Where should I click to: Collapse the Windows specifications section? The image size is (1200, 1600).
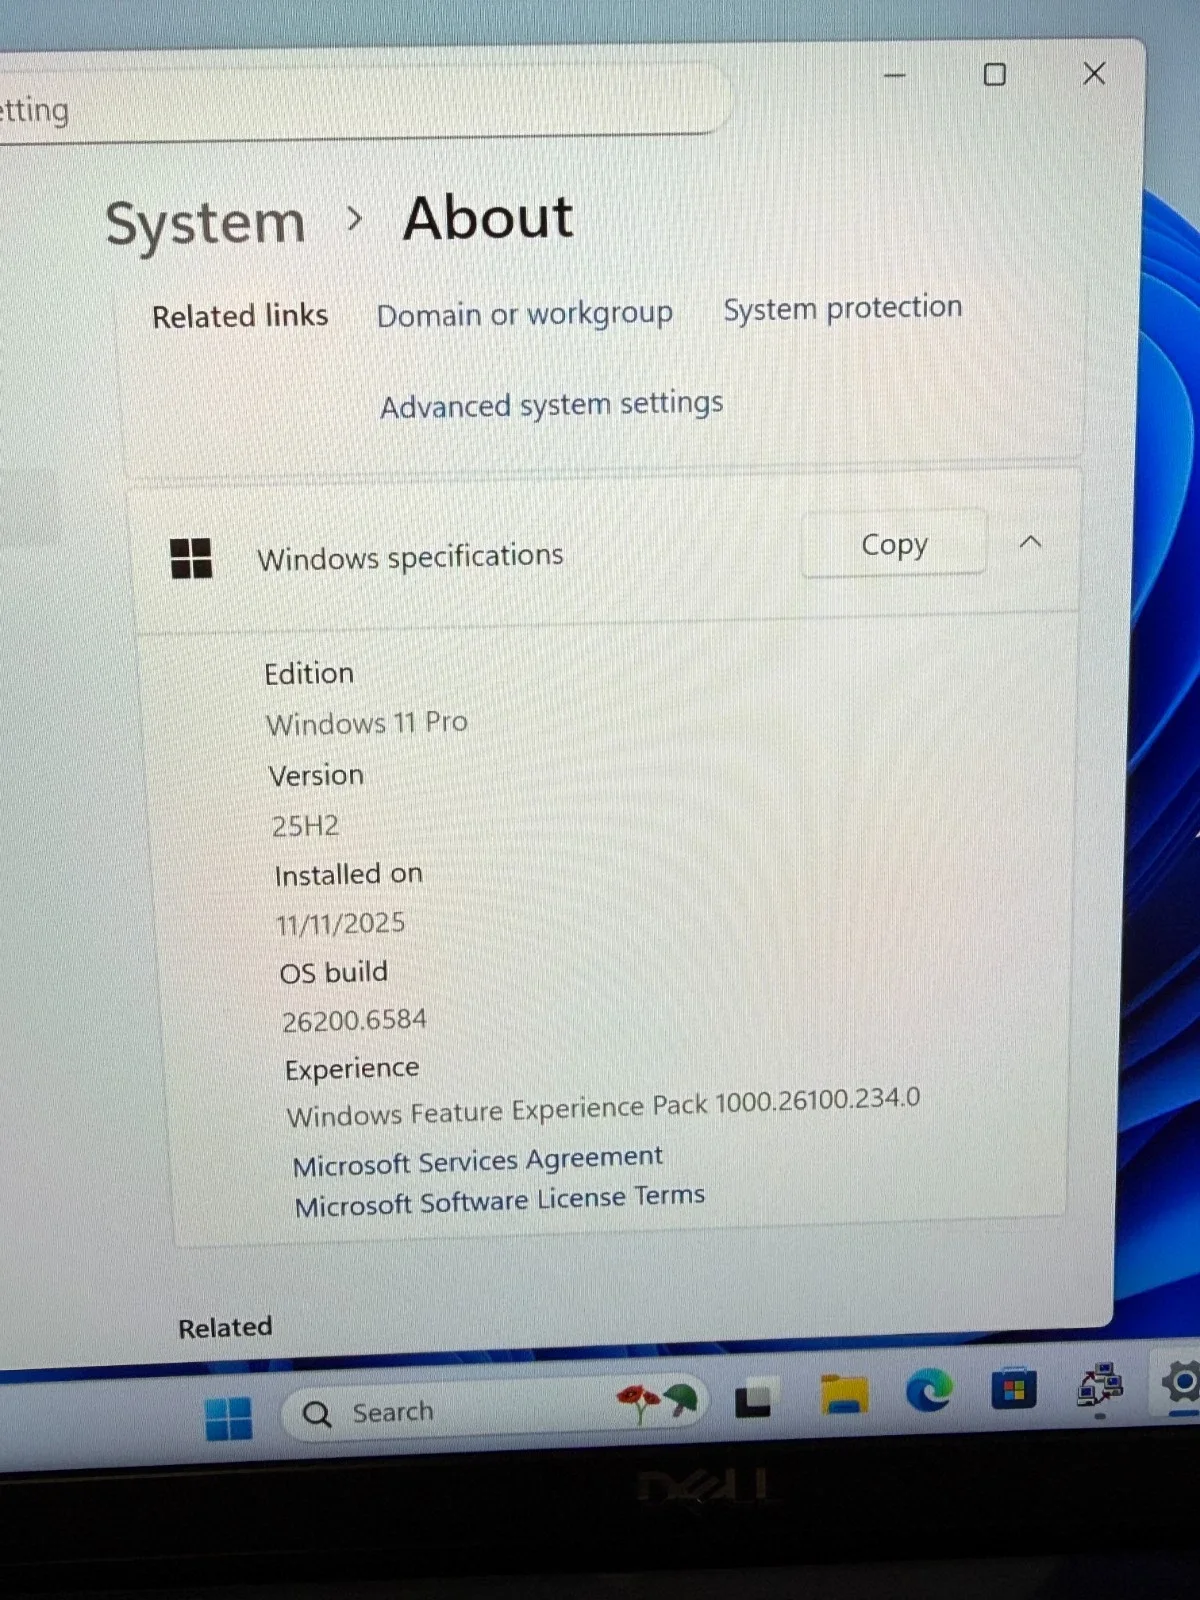click(x=1030, y=542)
